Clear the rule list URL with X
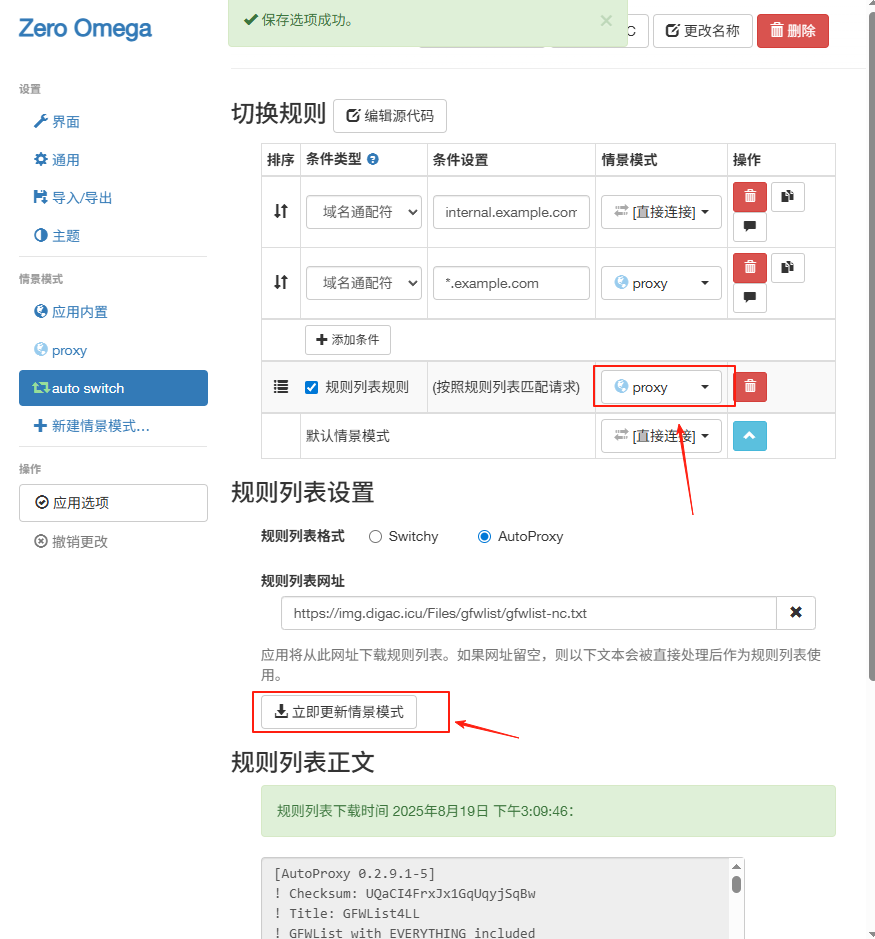875x939 pixels. pyautogui.click(x=796, y=612)
